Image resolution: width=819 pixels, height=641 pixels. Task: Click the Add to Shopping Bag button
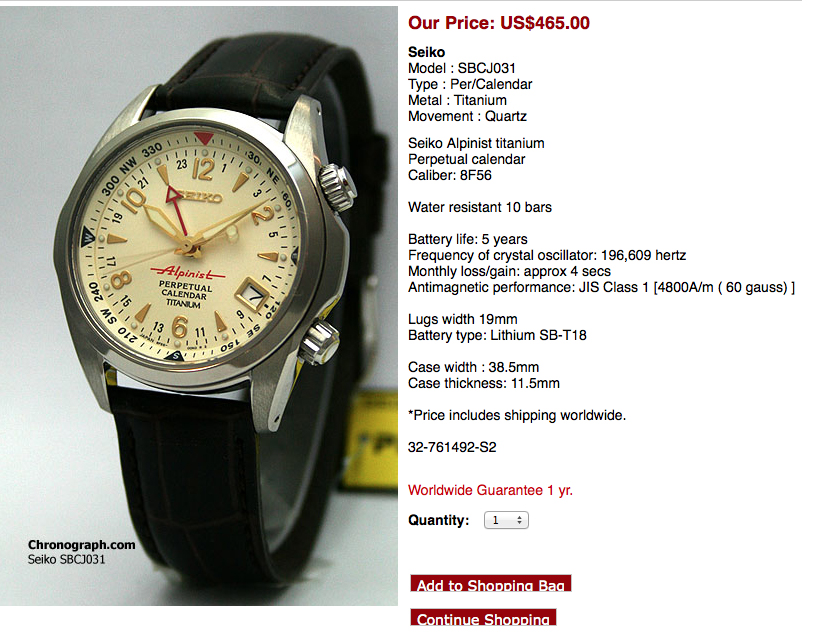(x=490, y=584)
